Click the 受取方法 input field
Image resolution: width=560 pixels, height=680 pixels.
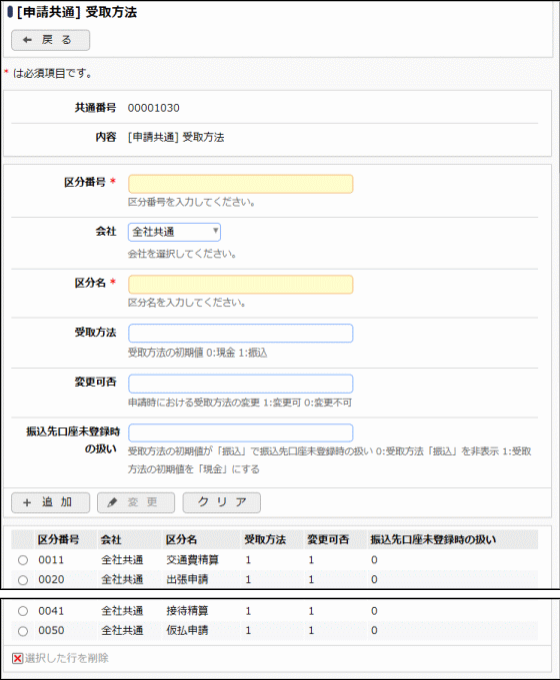(x=241, y=333)
